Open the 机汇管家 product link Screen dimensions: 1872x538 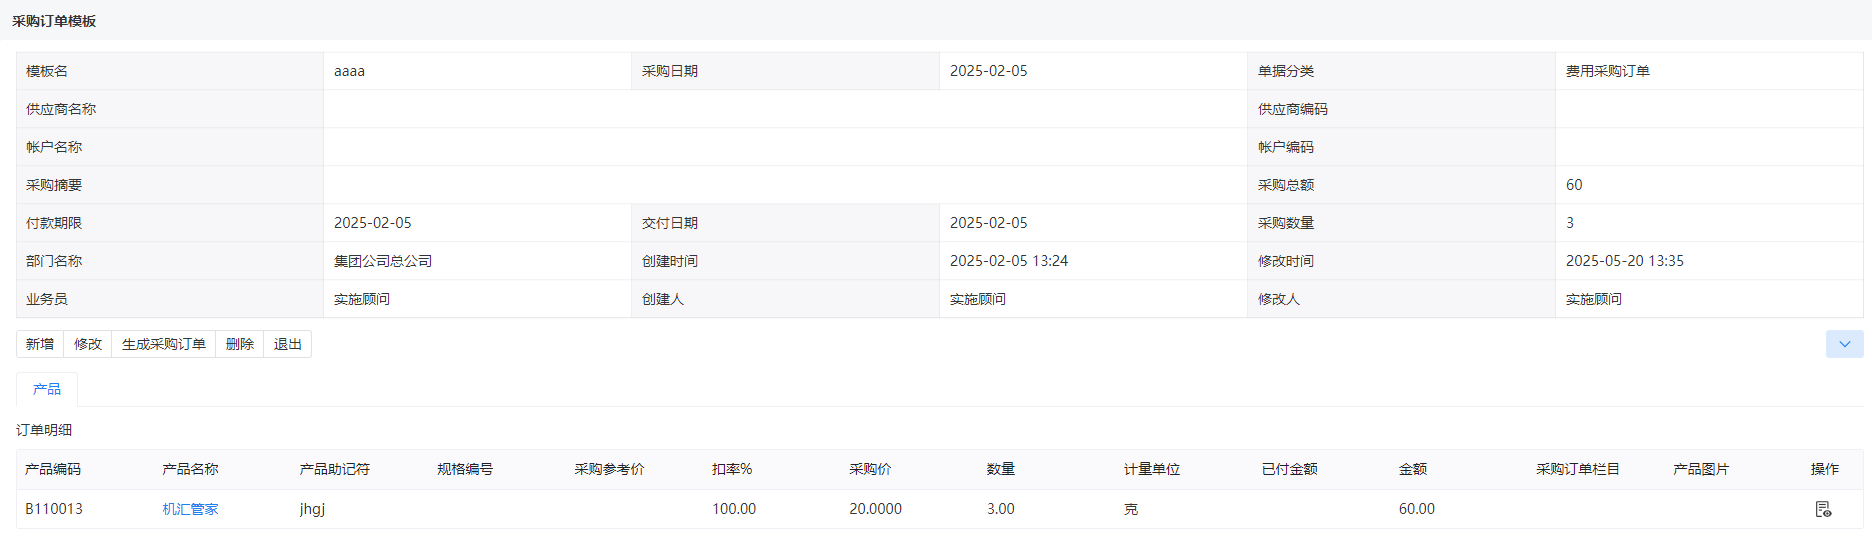coord(190,509)
